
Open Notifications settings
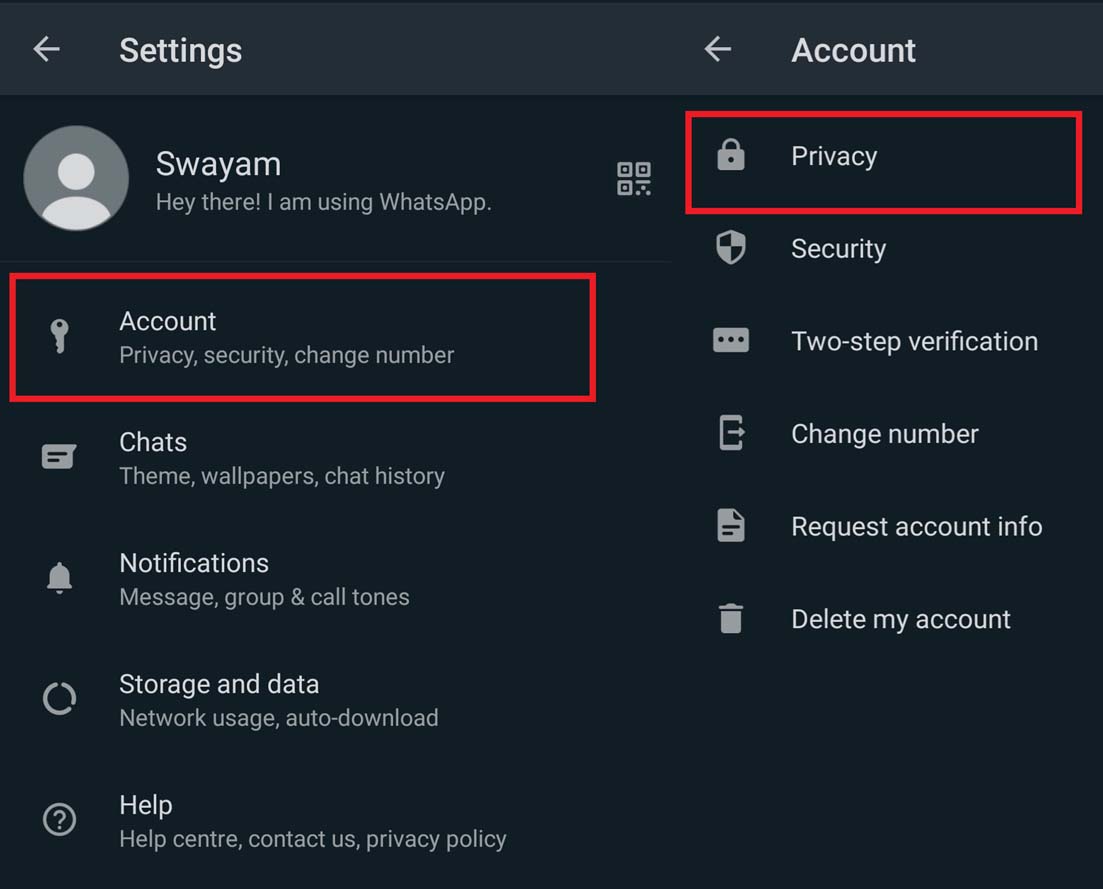336,579
